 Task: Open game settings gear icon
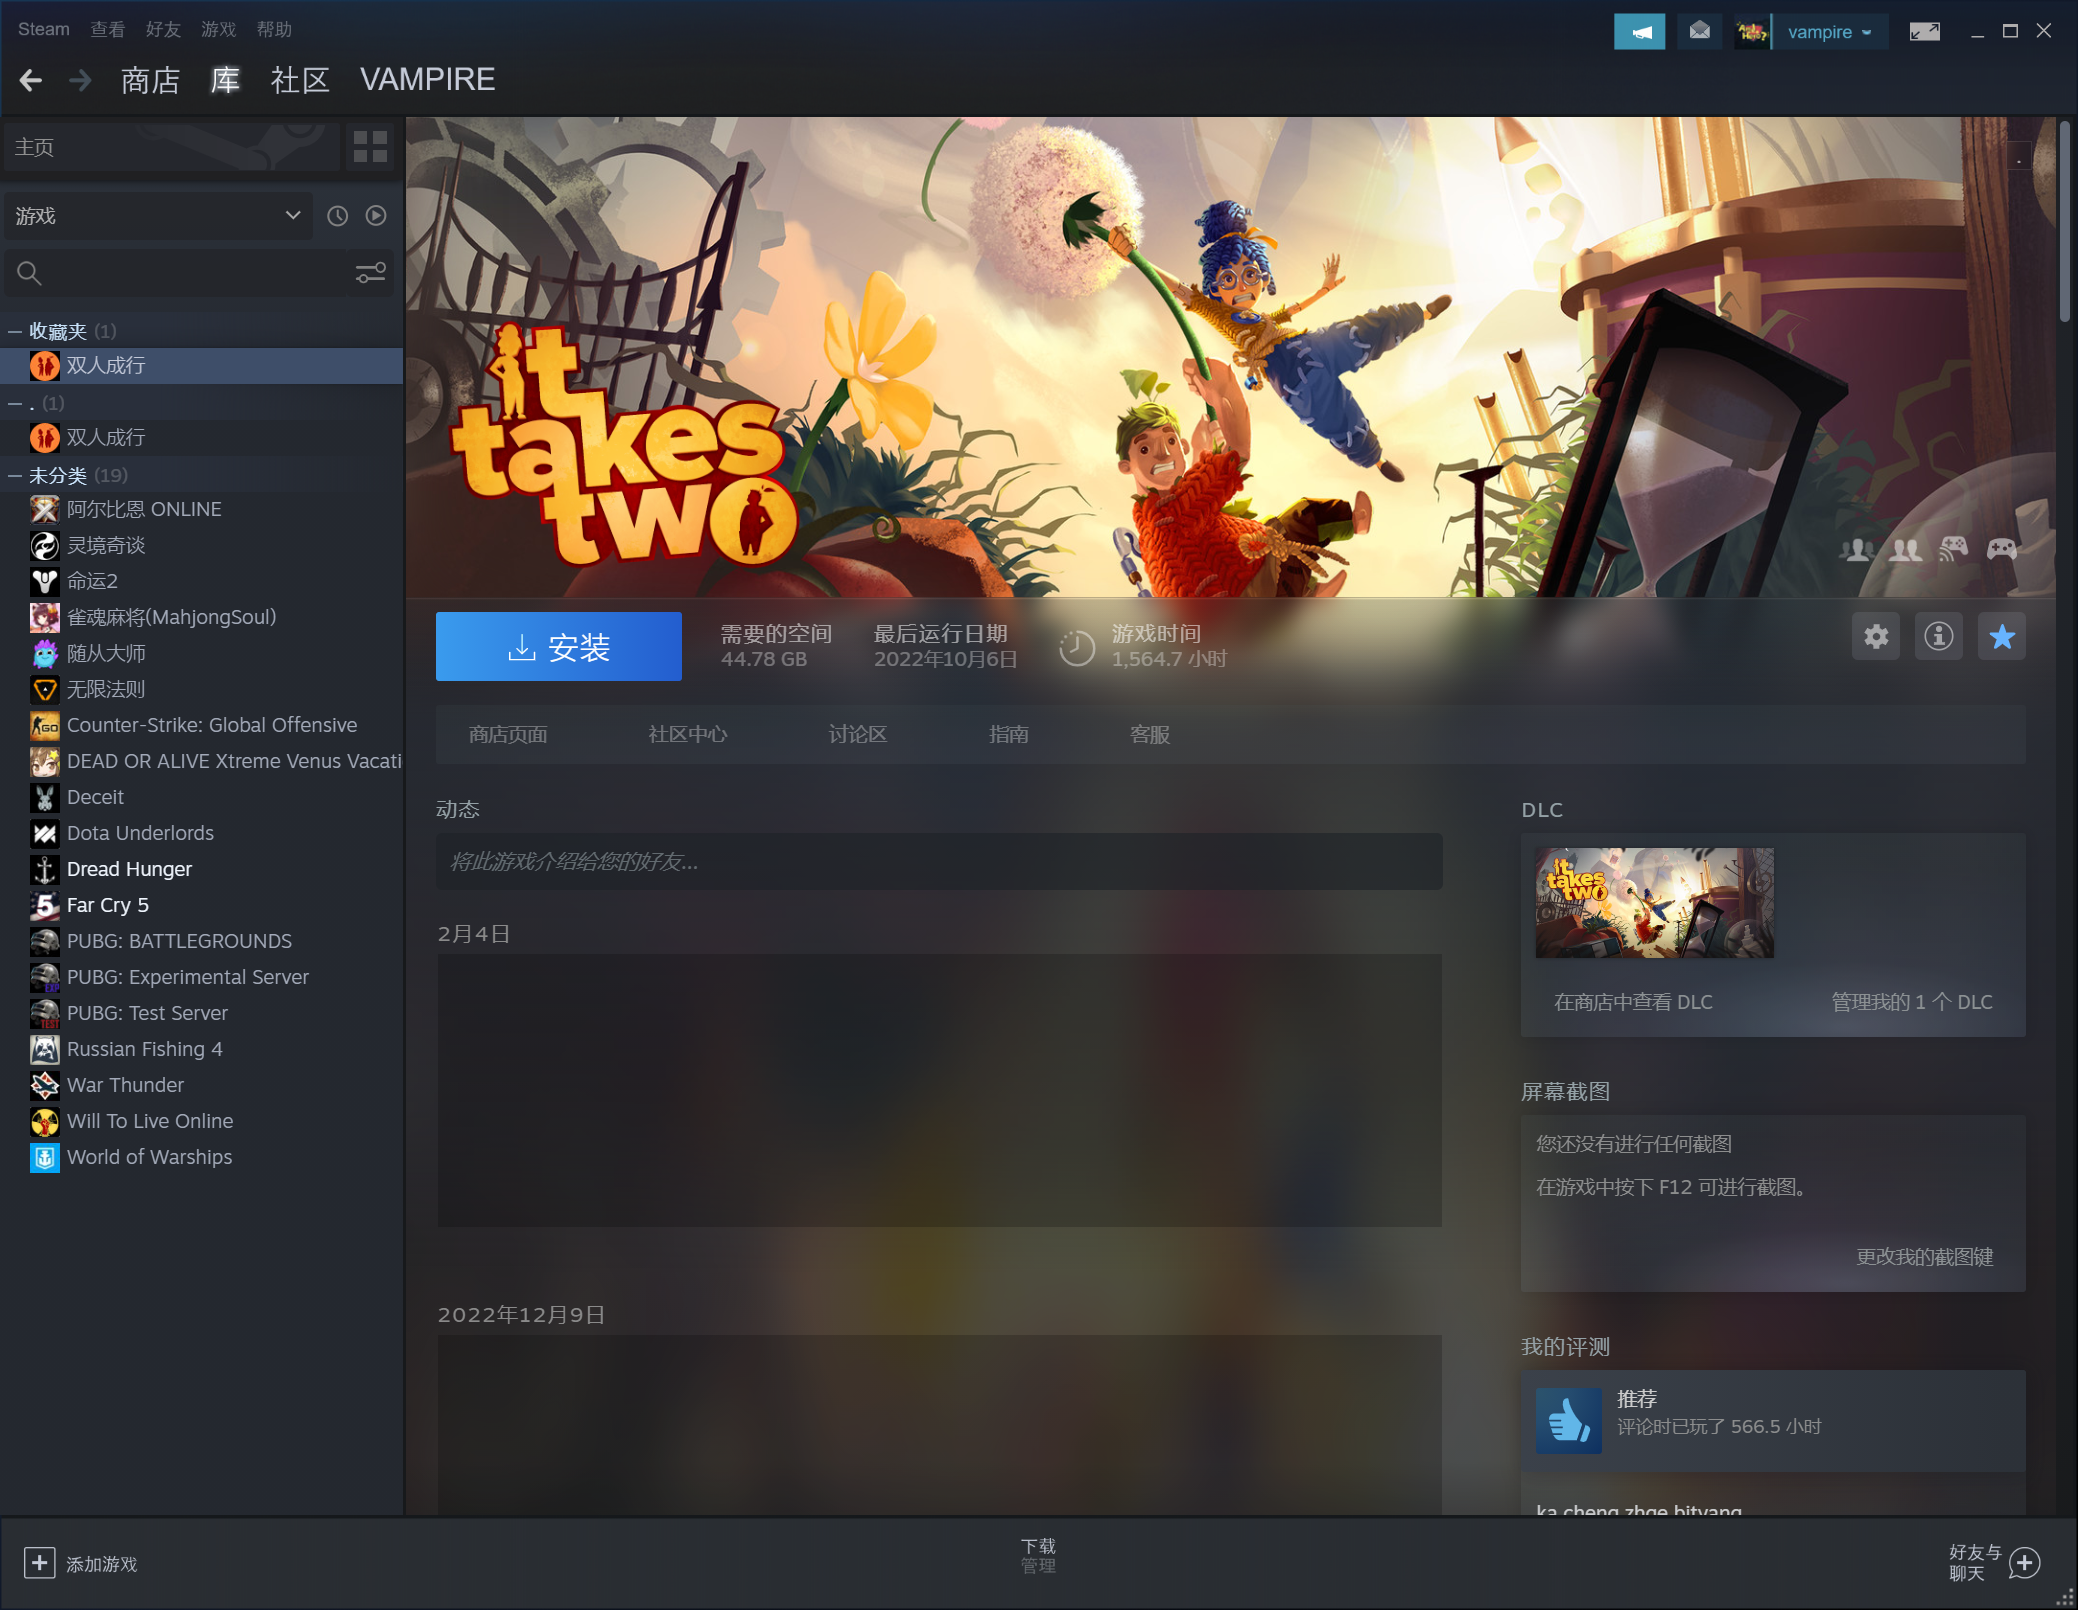click(1876, 636)
